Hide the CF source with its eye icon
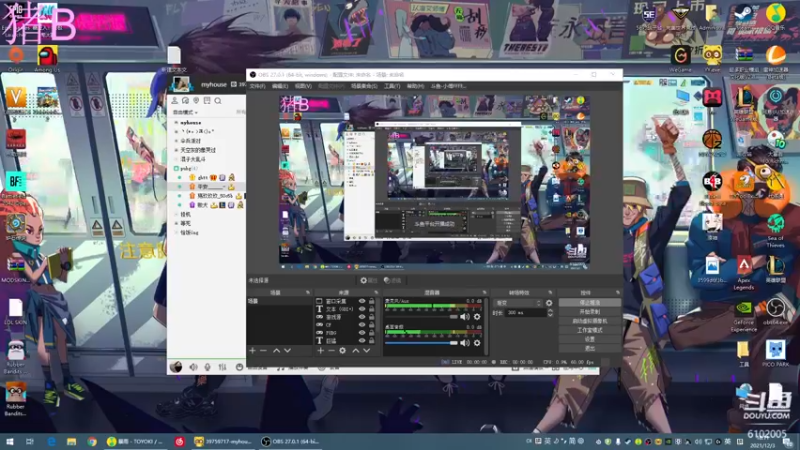 click(x=362, y=324)
